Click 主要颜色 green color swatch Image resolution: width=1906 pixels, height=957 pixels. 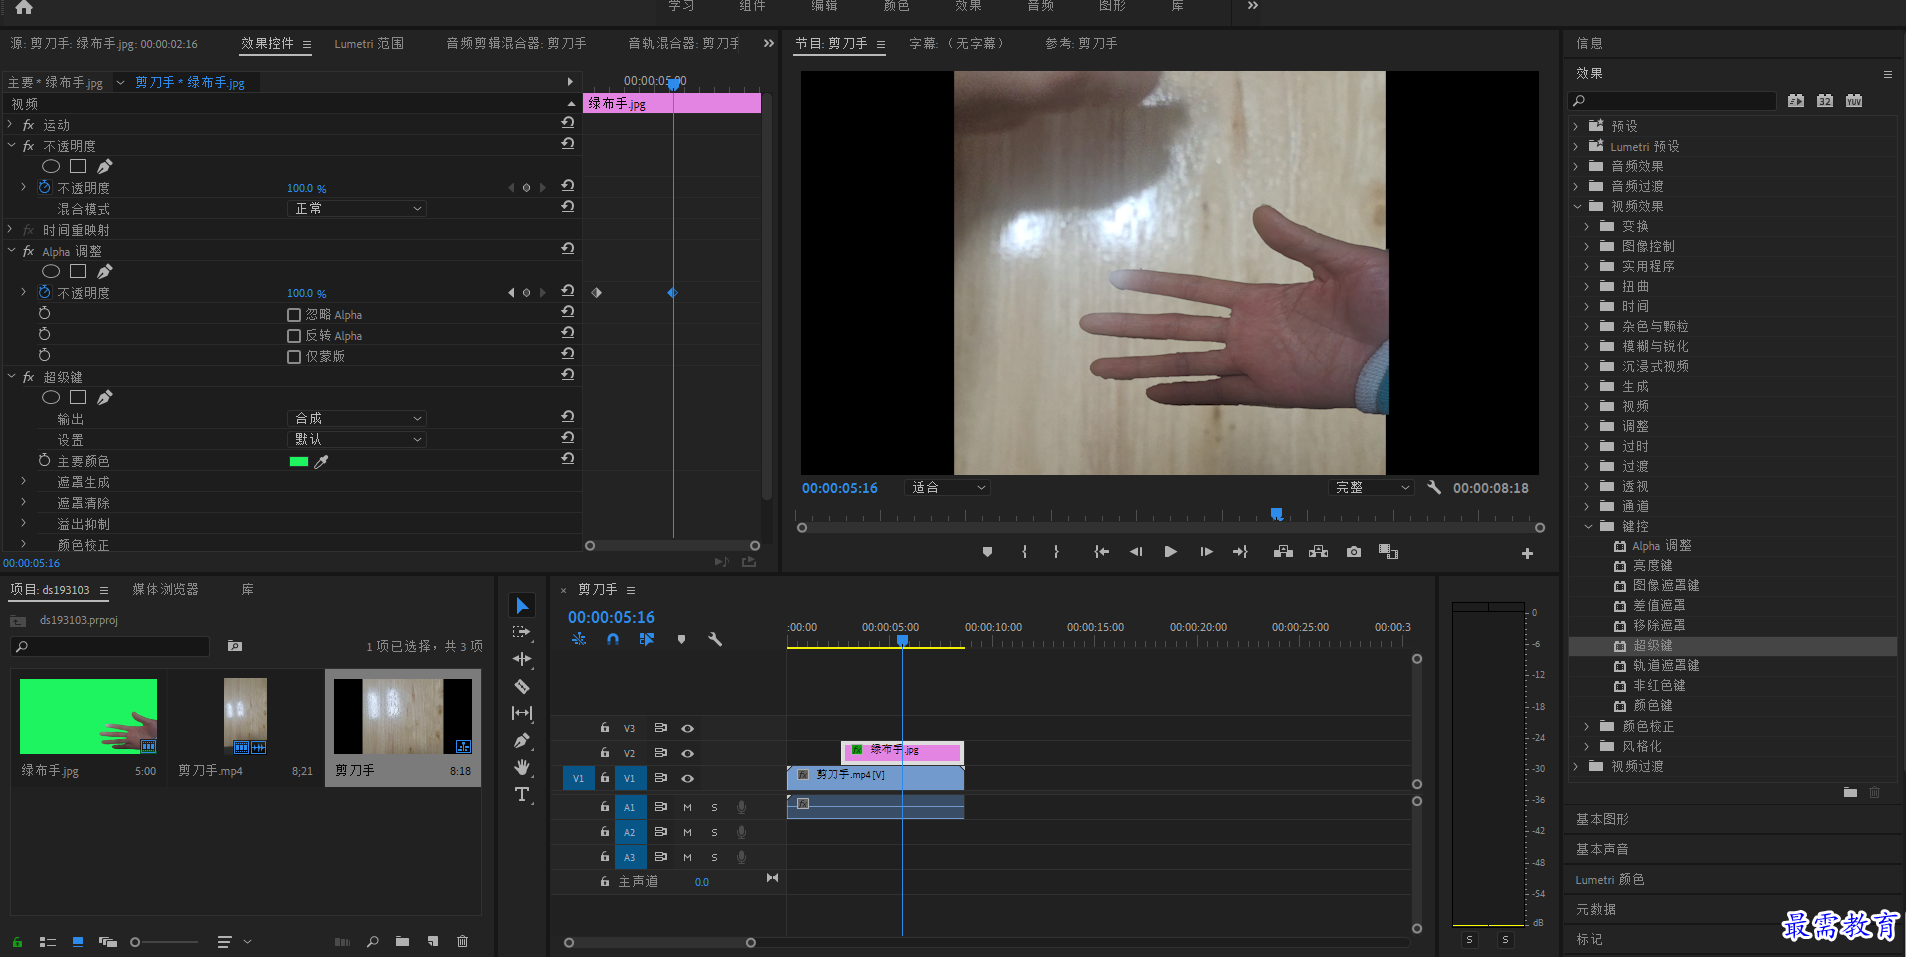point(298,461)
